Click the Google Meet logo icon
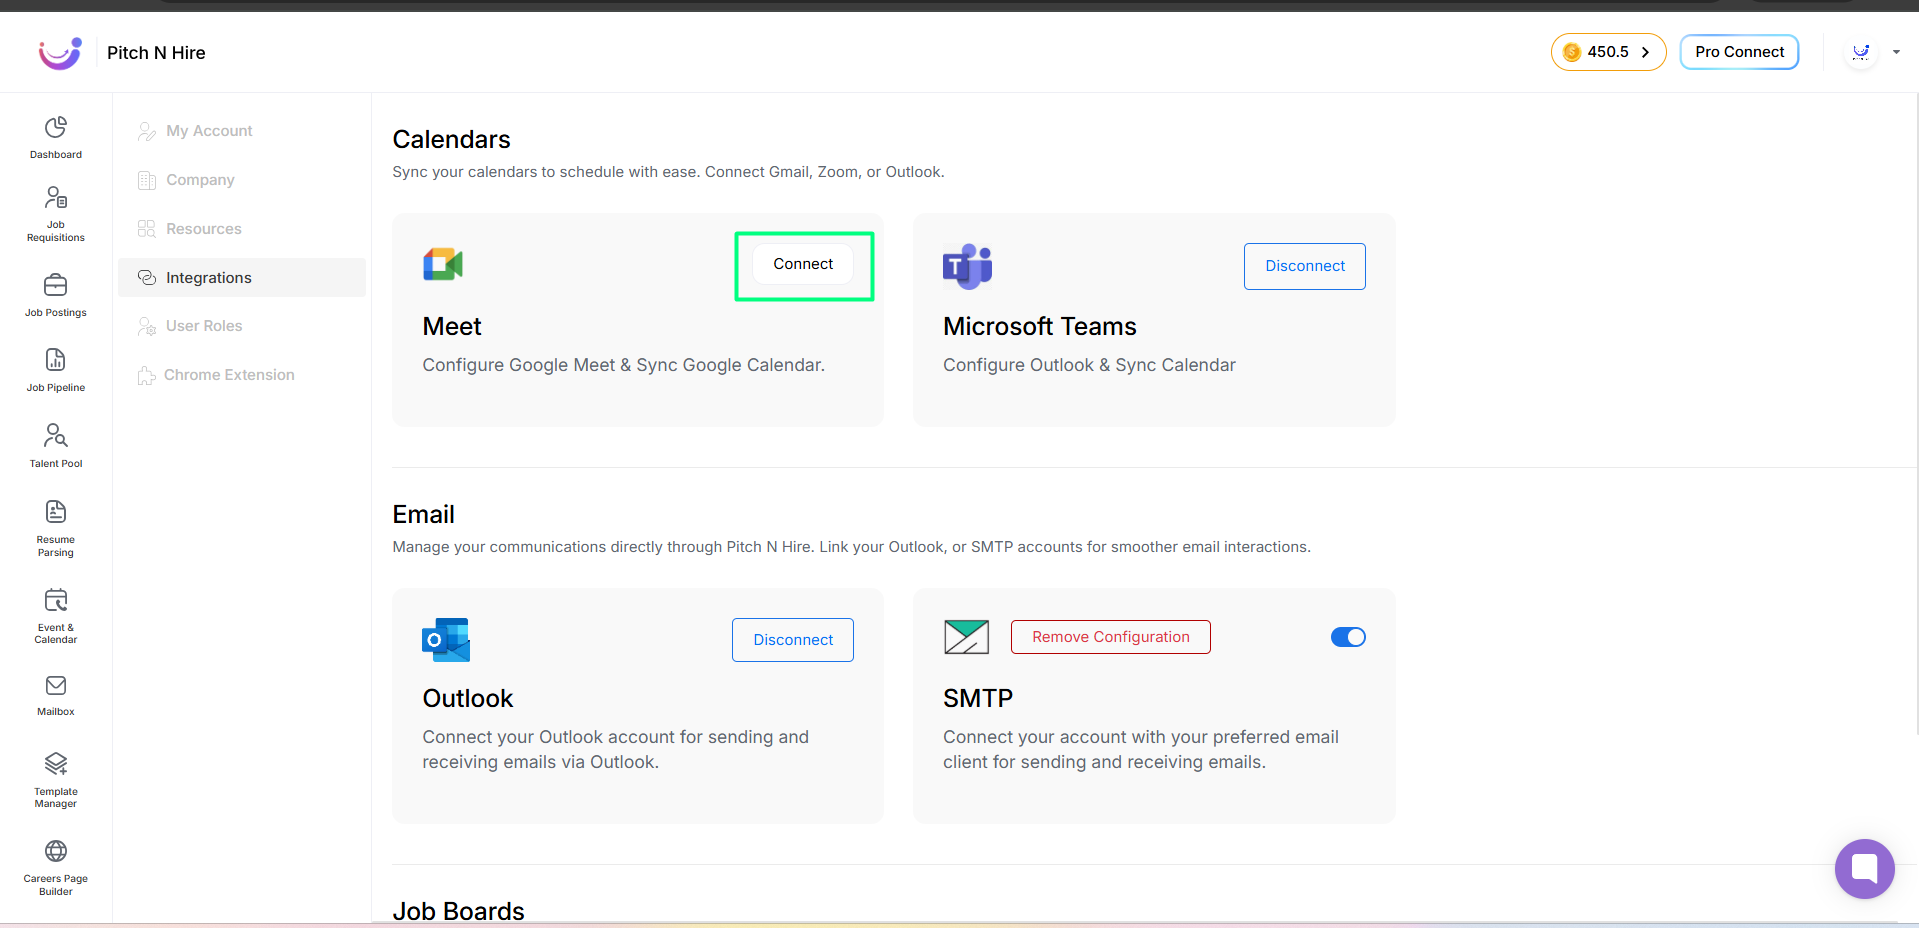The height and width of the screenshot is (928, 1919). point(443,265)
